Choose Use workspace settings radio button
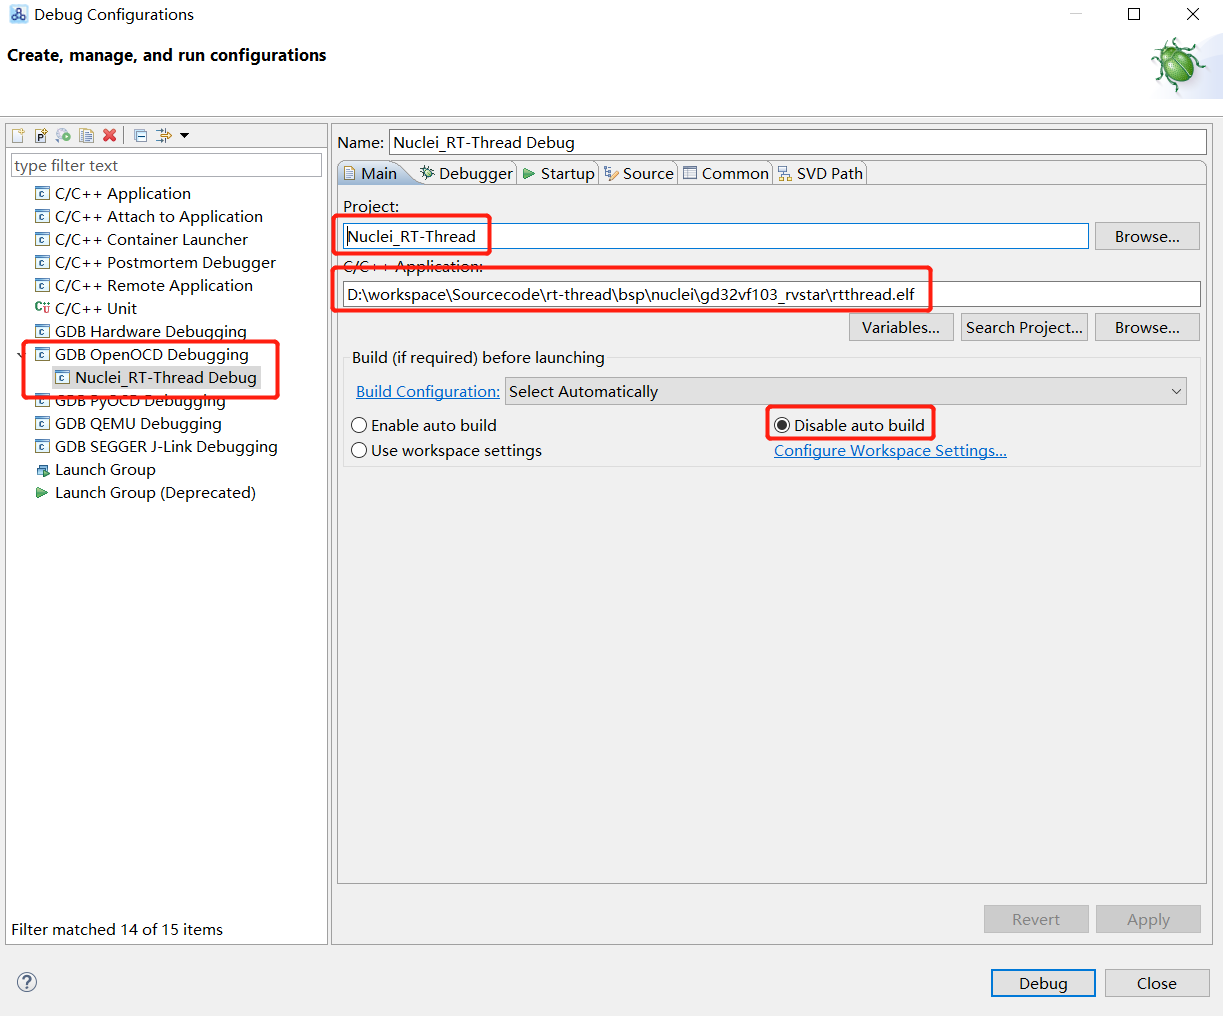The image size is (1223, 1016). tap(360, 451)
